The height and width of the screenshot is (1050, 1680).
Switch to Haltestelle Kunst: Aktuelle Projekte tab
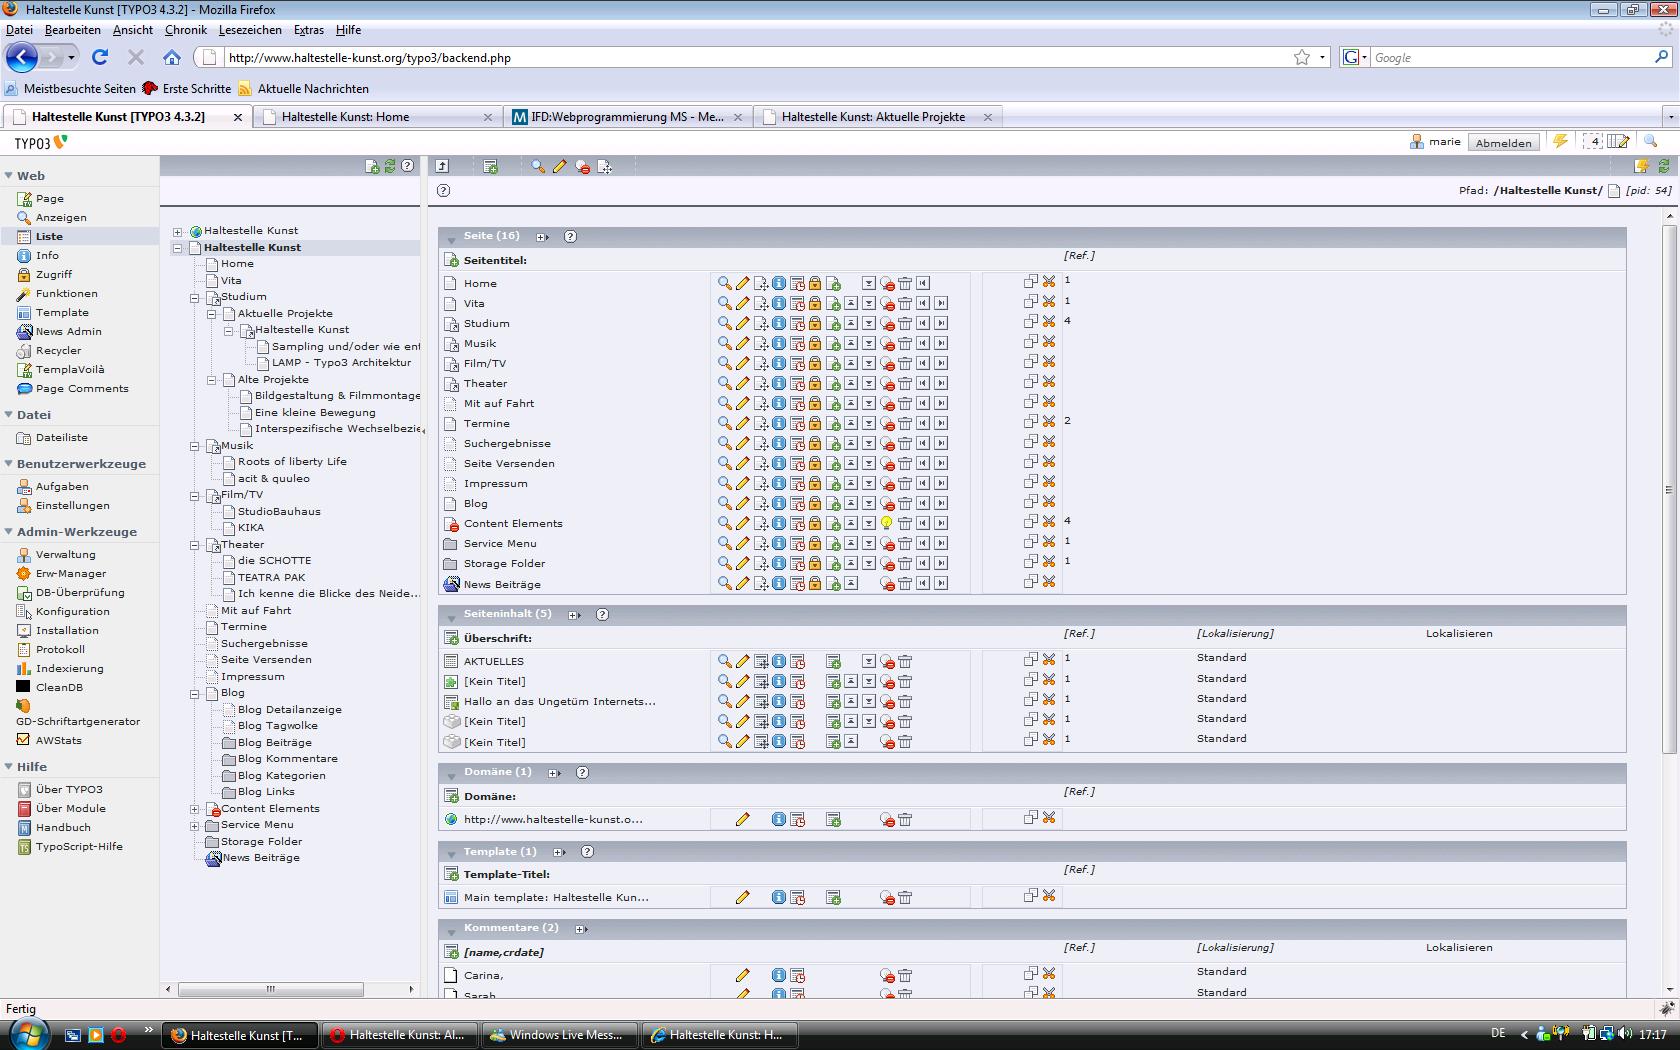873,117
